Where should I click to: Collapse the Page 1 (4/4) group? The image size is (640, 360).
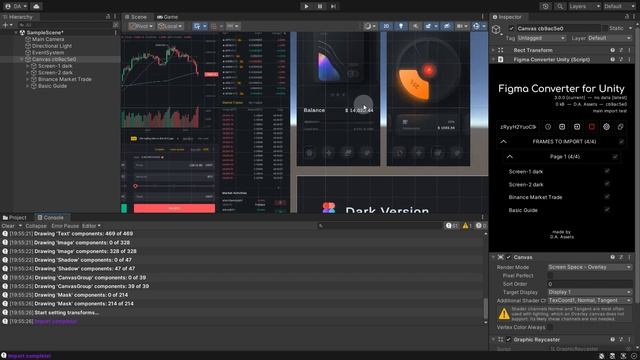tap(509, 157)
